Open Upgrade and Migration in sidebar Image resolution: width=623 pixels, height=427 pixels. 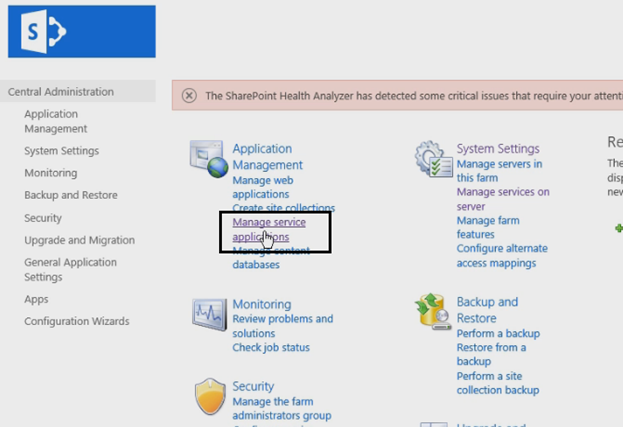pyautogui.click(x=79, y=240)
